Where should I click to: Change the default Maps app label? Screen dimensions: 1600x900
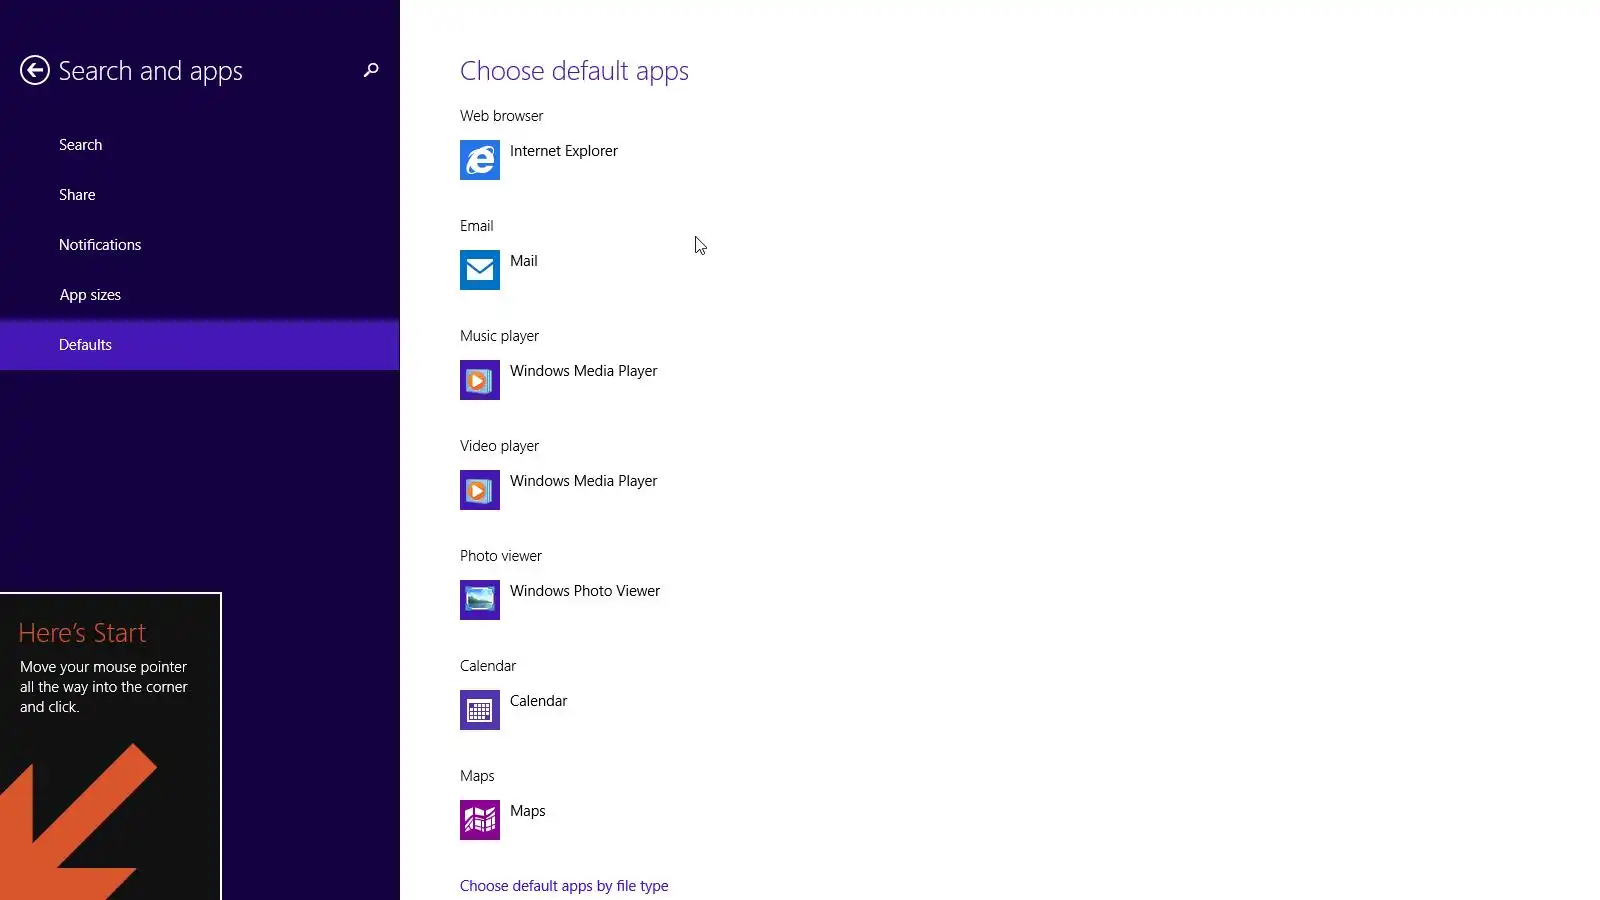(x=528, y=811)
